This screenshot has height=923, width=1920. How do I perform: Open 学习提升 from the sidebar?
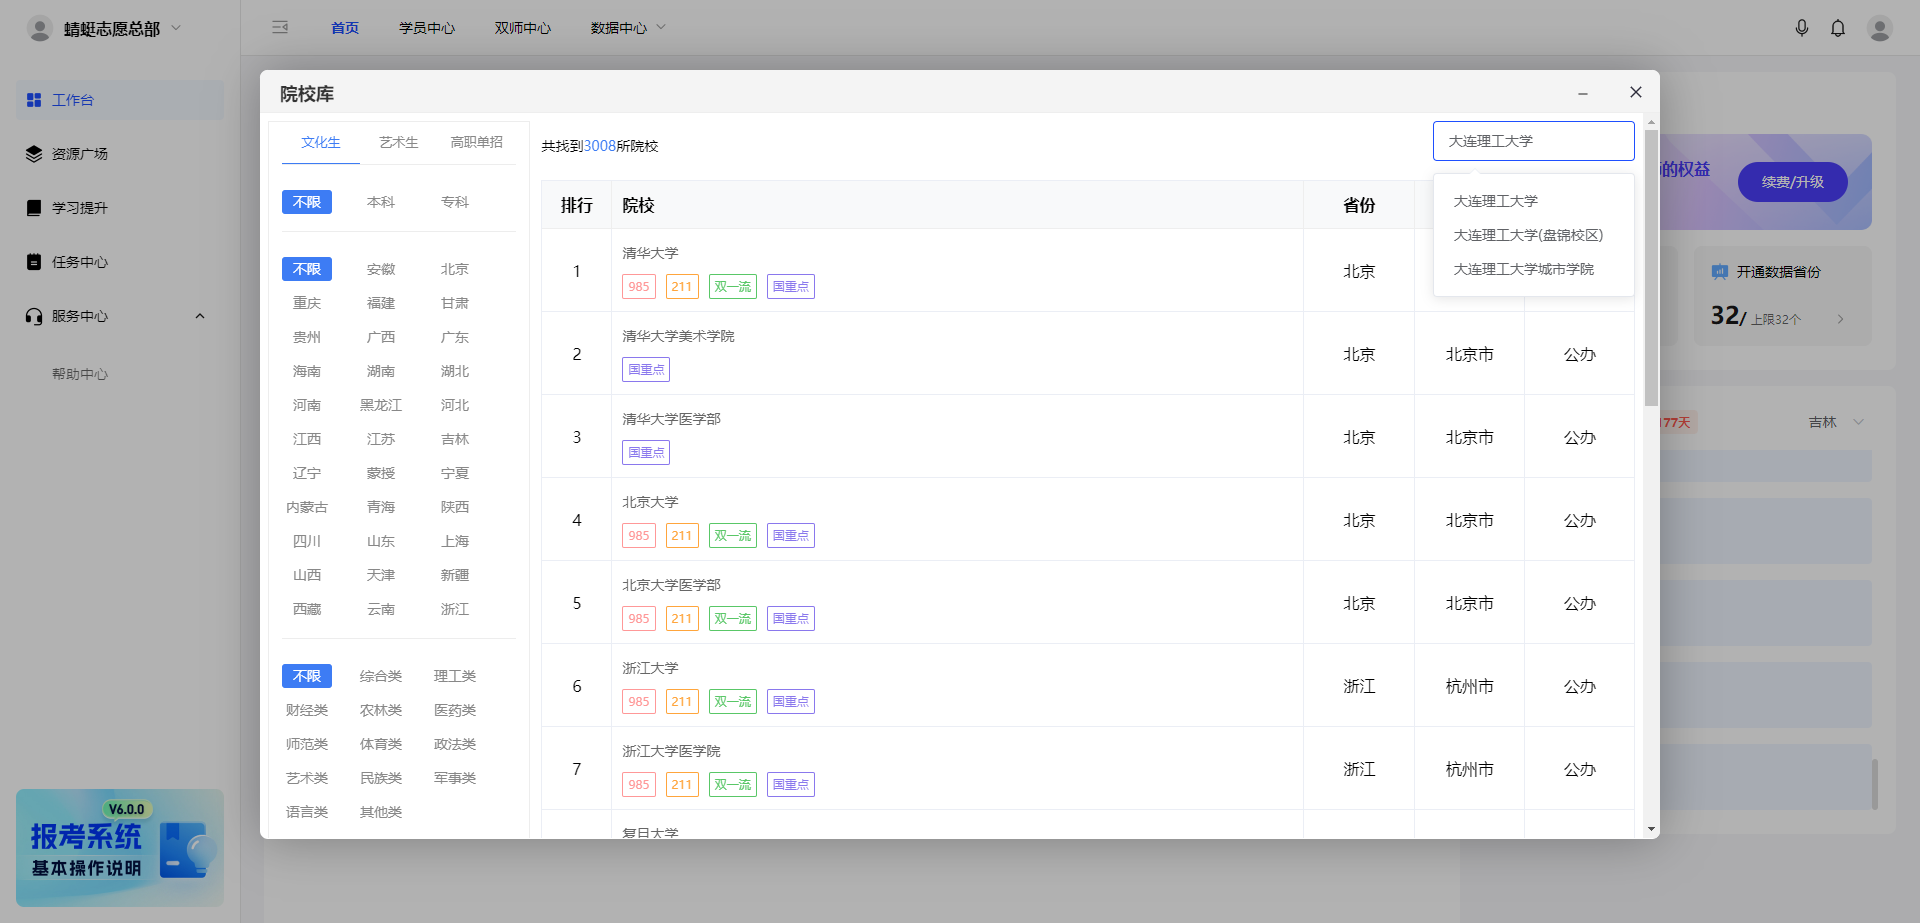click(81, 207)
